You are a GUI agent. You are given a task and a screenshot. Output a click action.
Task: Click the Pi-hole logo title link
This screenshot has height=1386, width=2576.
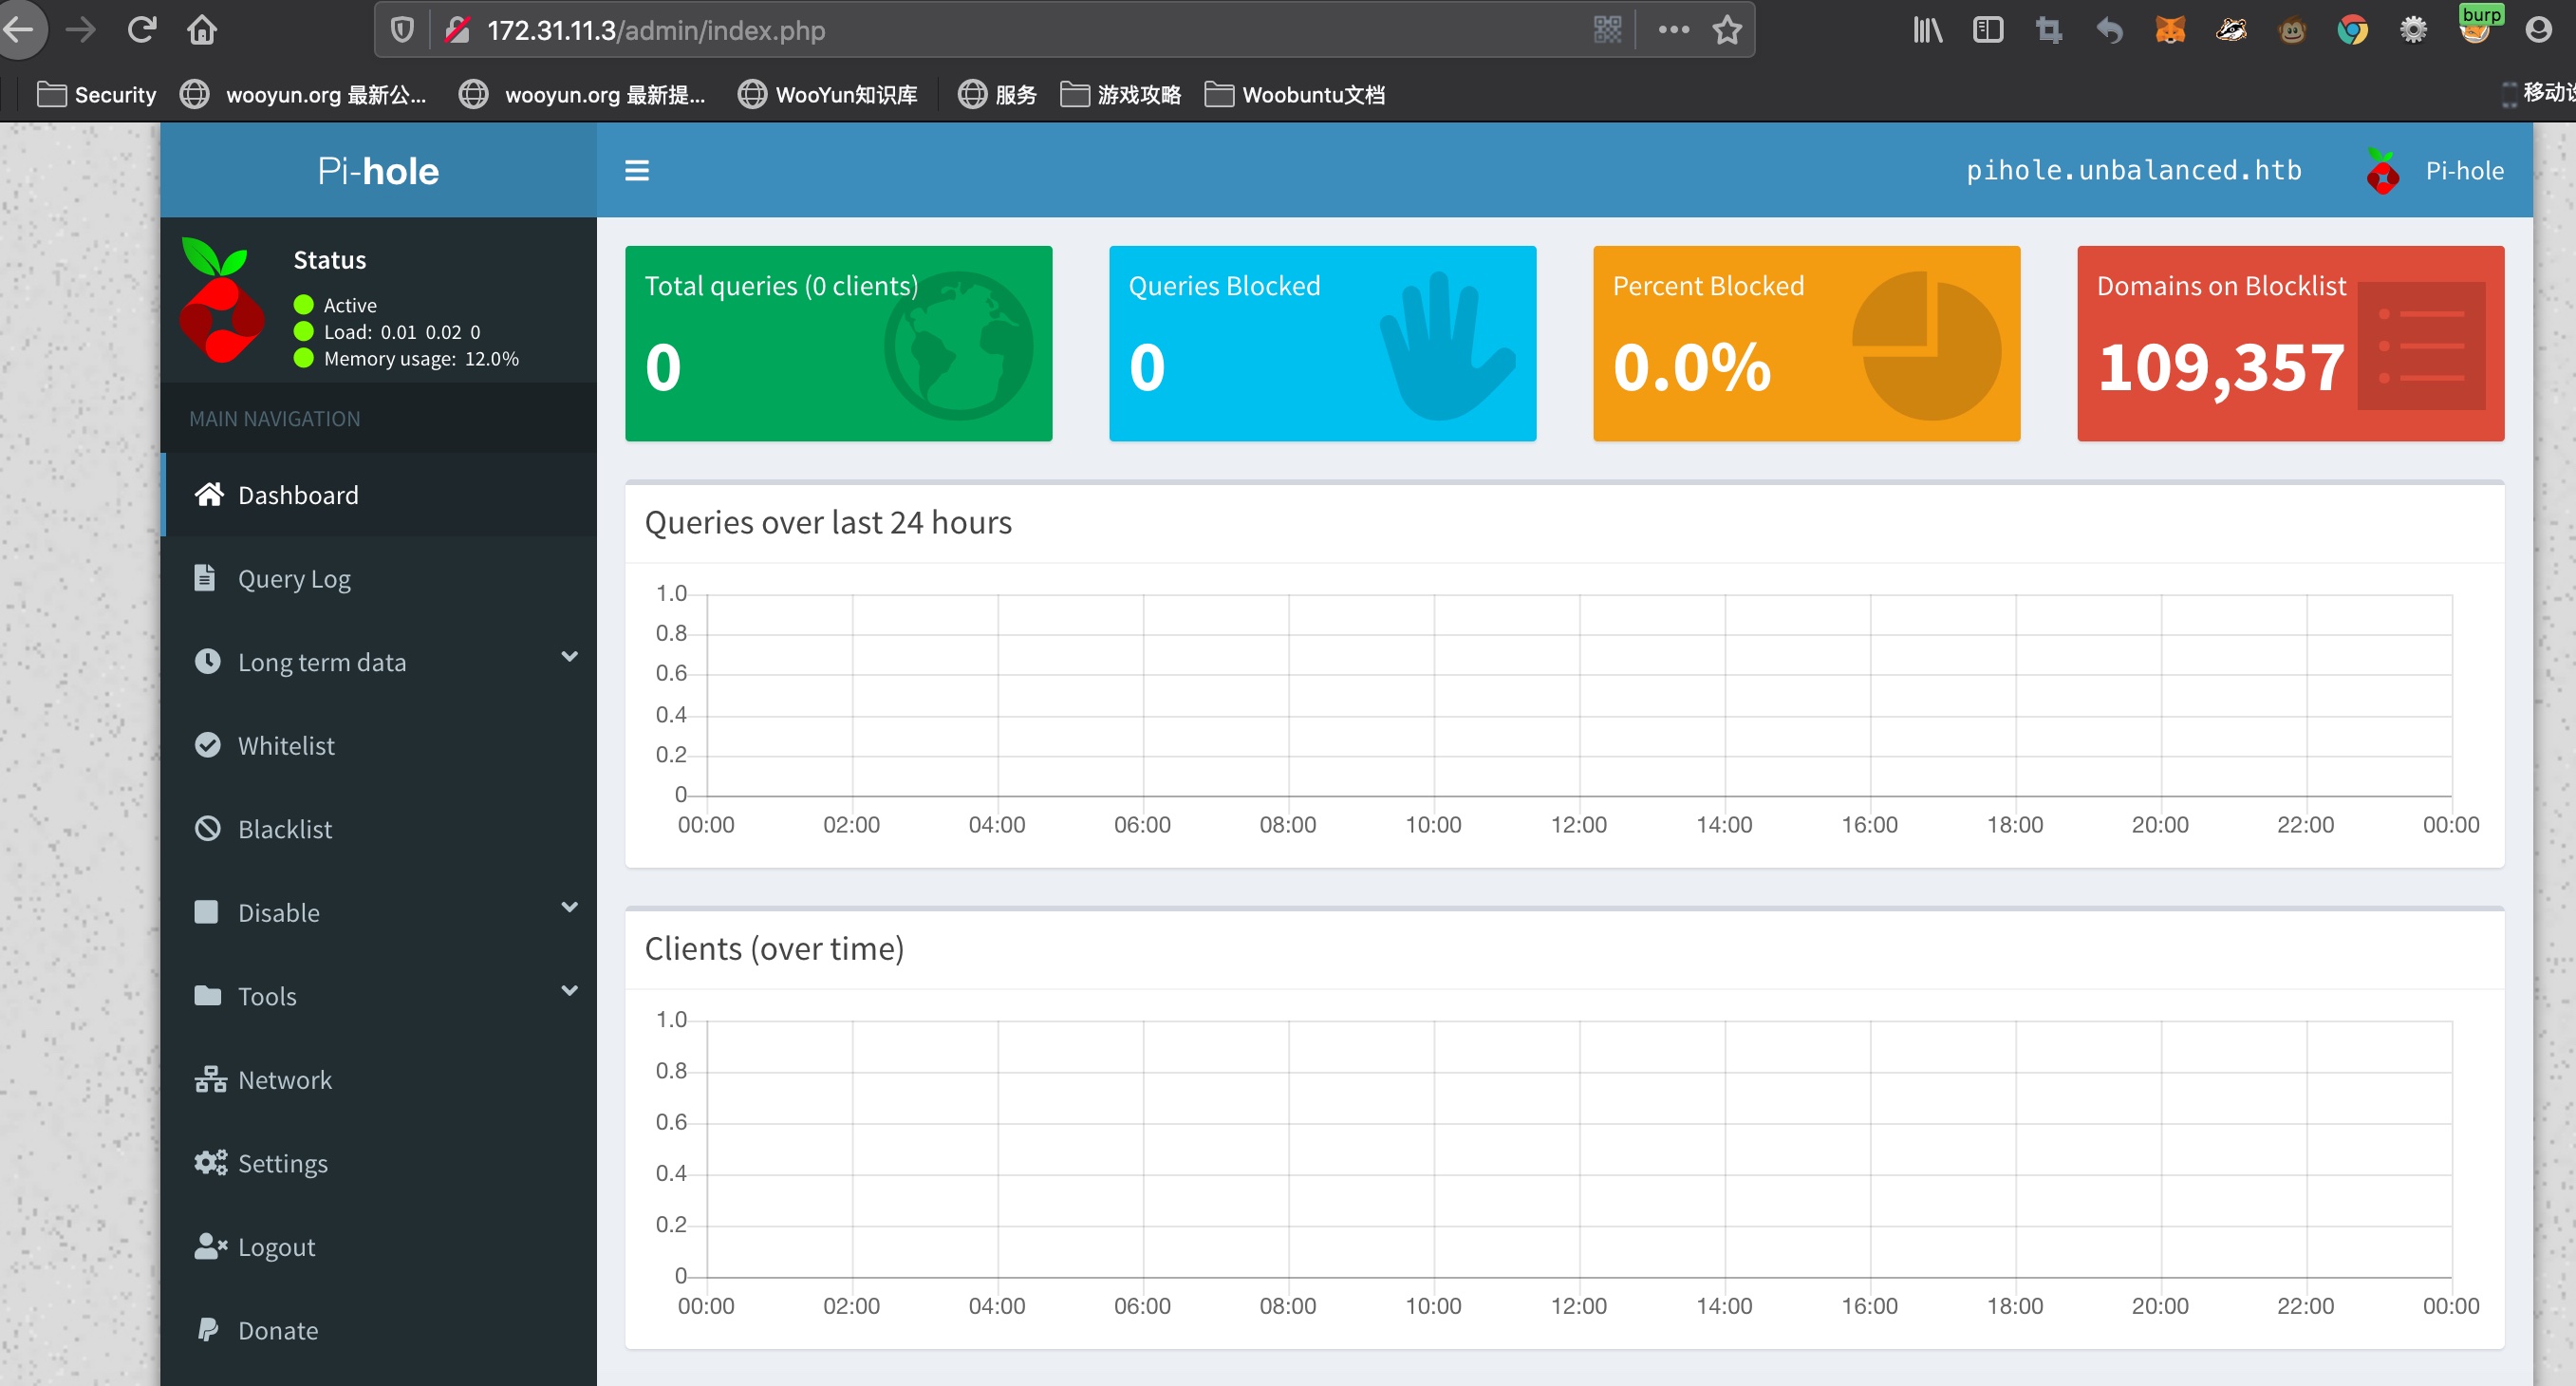coord(378,171)
